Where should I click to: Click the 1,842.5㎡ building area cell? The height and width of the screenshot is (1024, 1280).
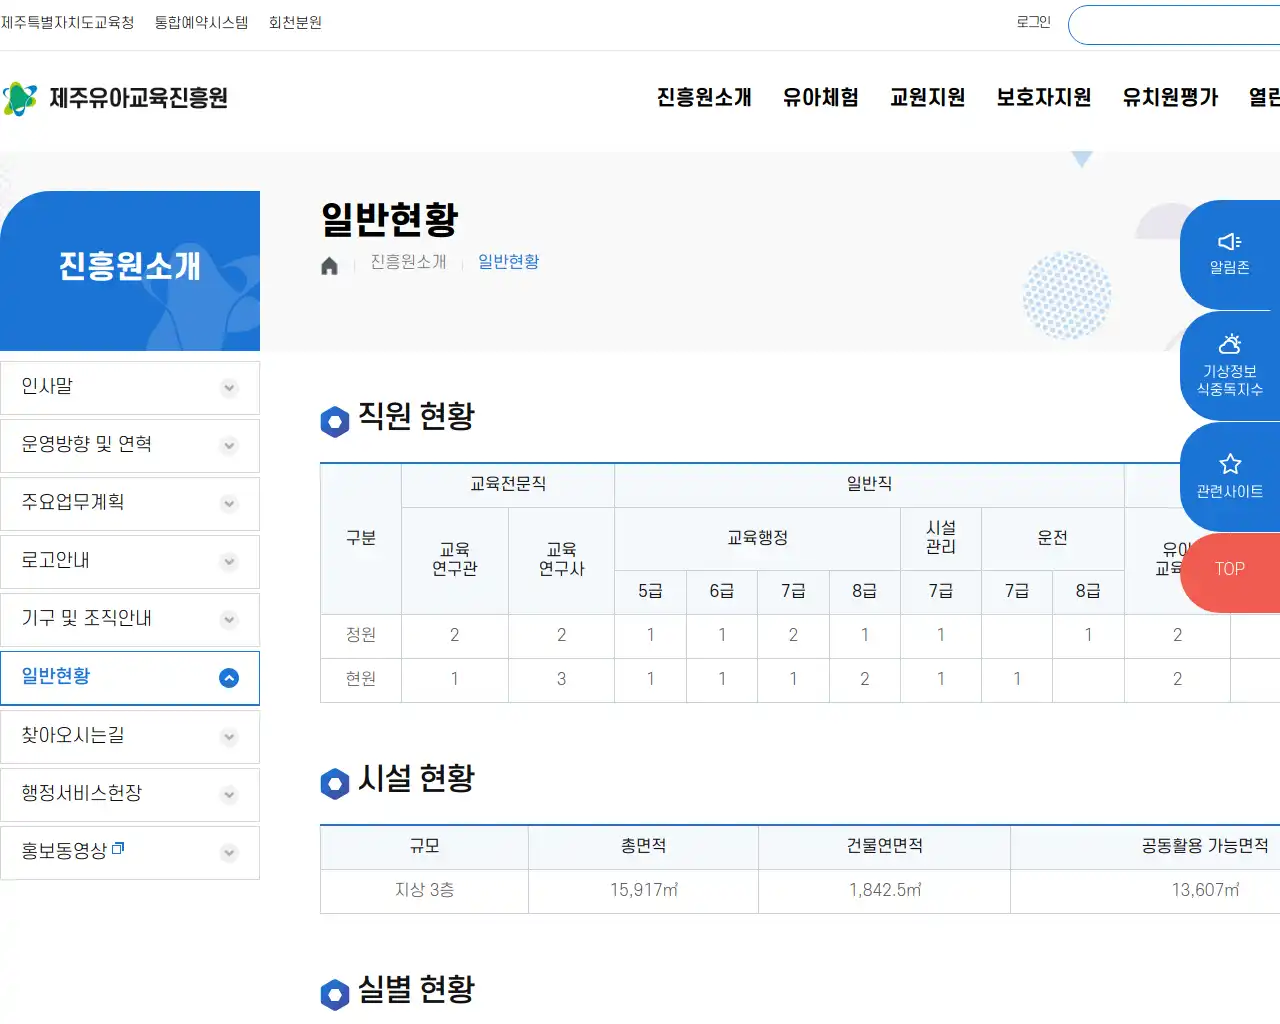click(885, 890)
